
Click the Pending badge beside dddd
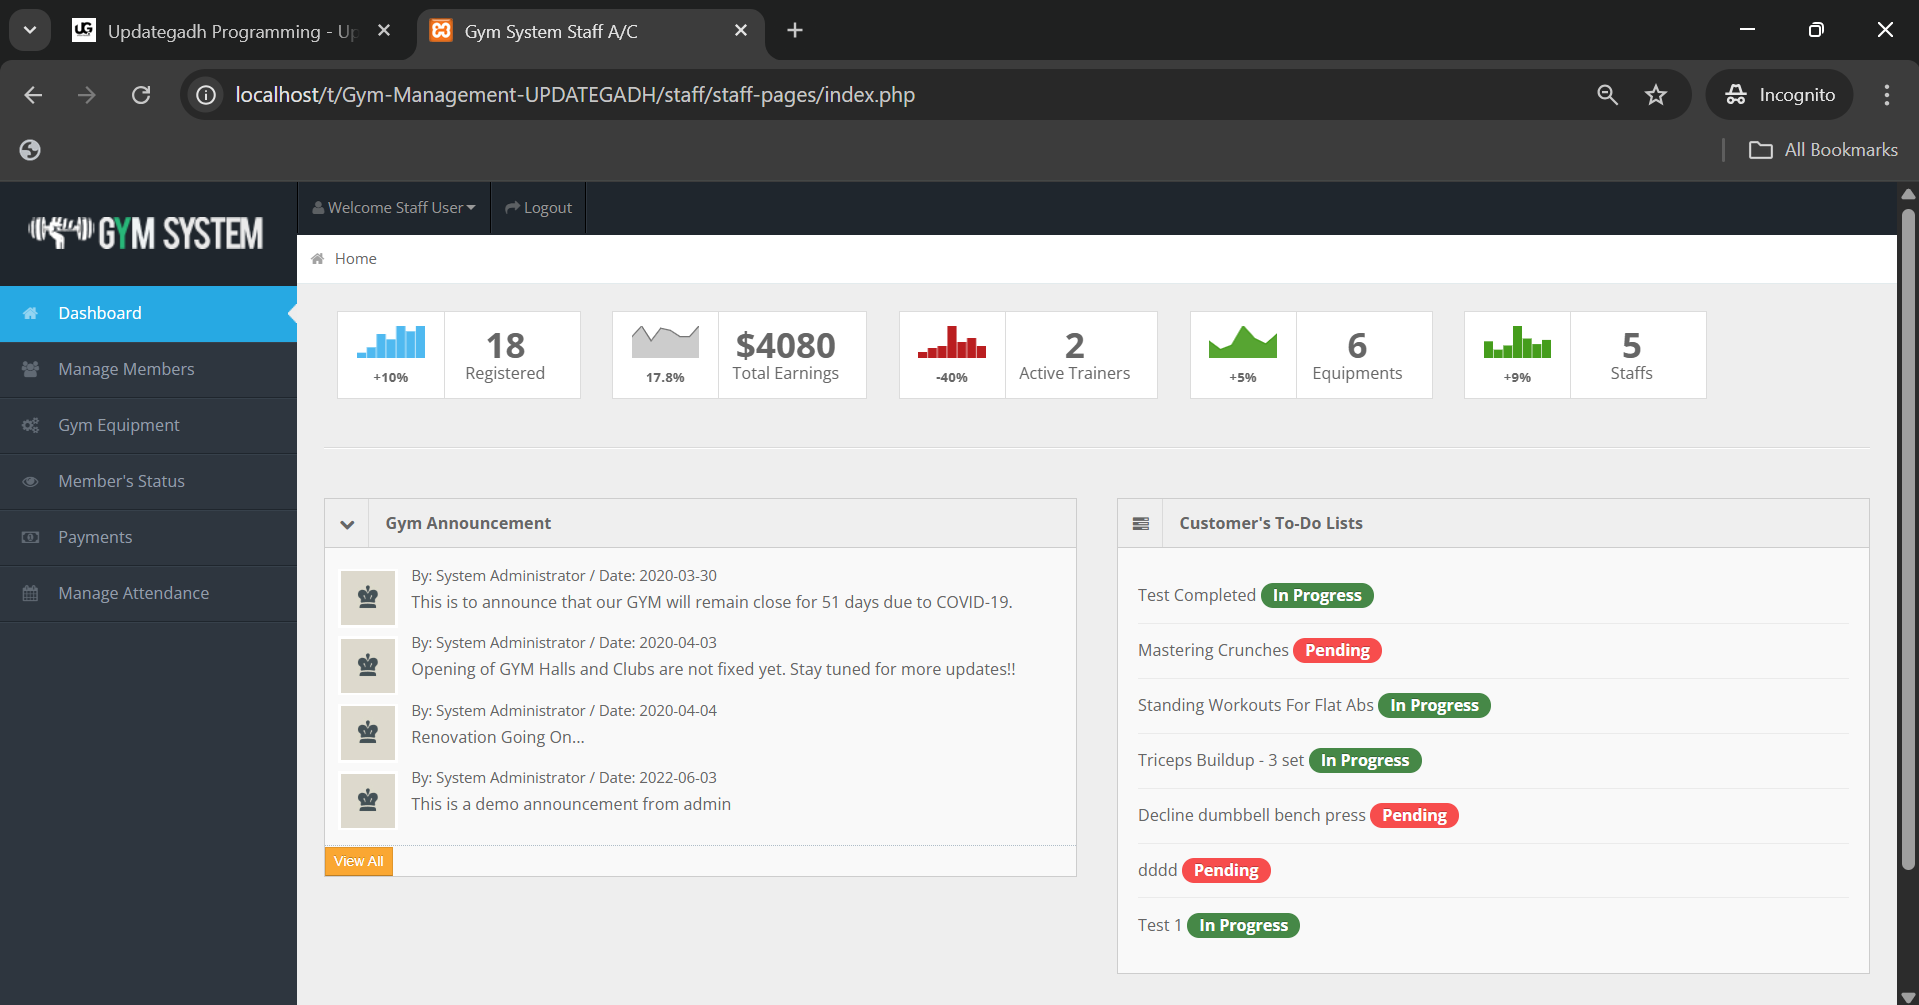(1226, 870)
